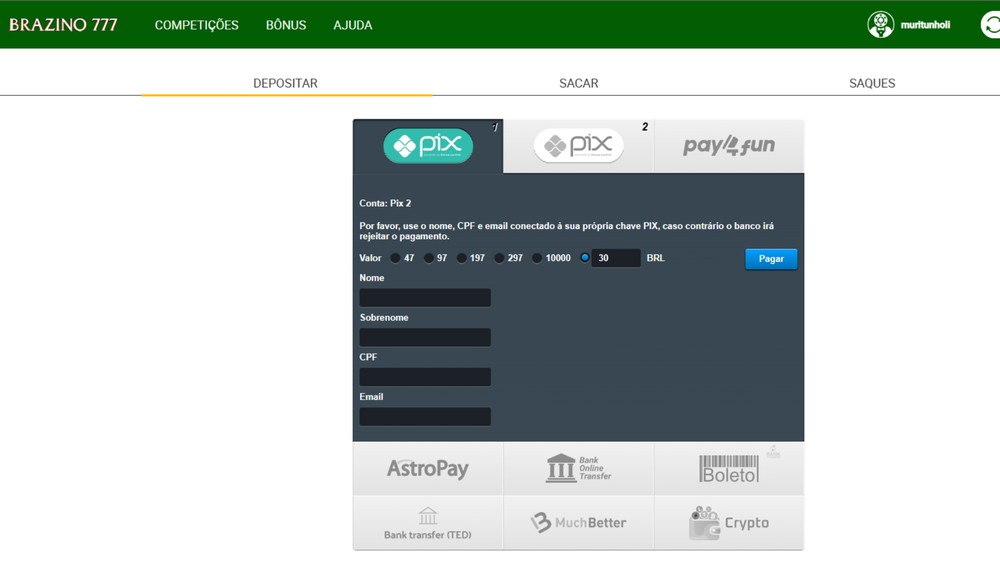Click the Pagar button
Image resolution: width=1000 pixels, height=562 pixels.
tap(771, 259)
